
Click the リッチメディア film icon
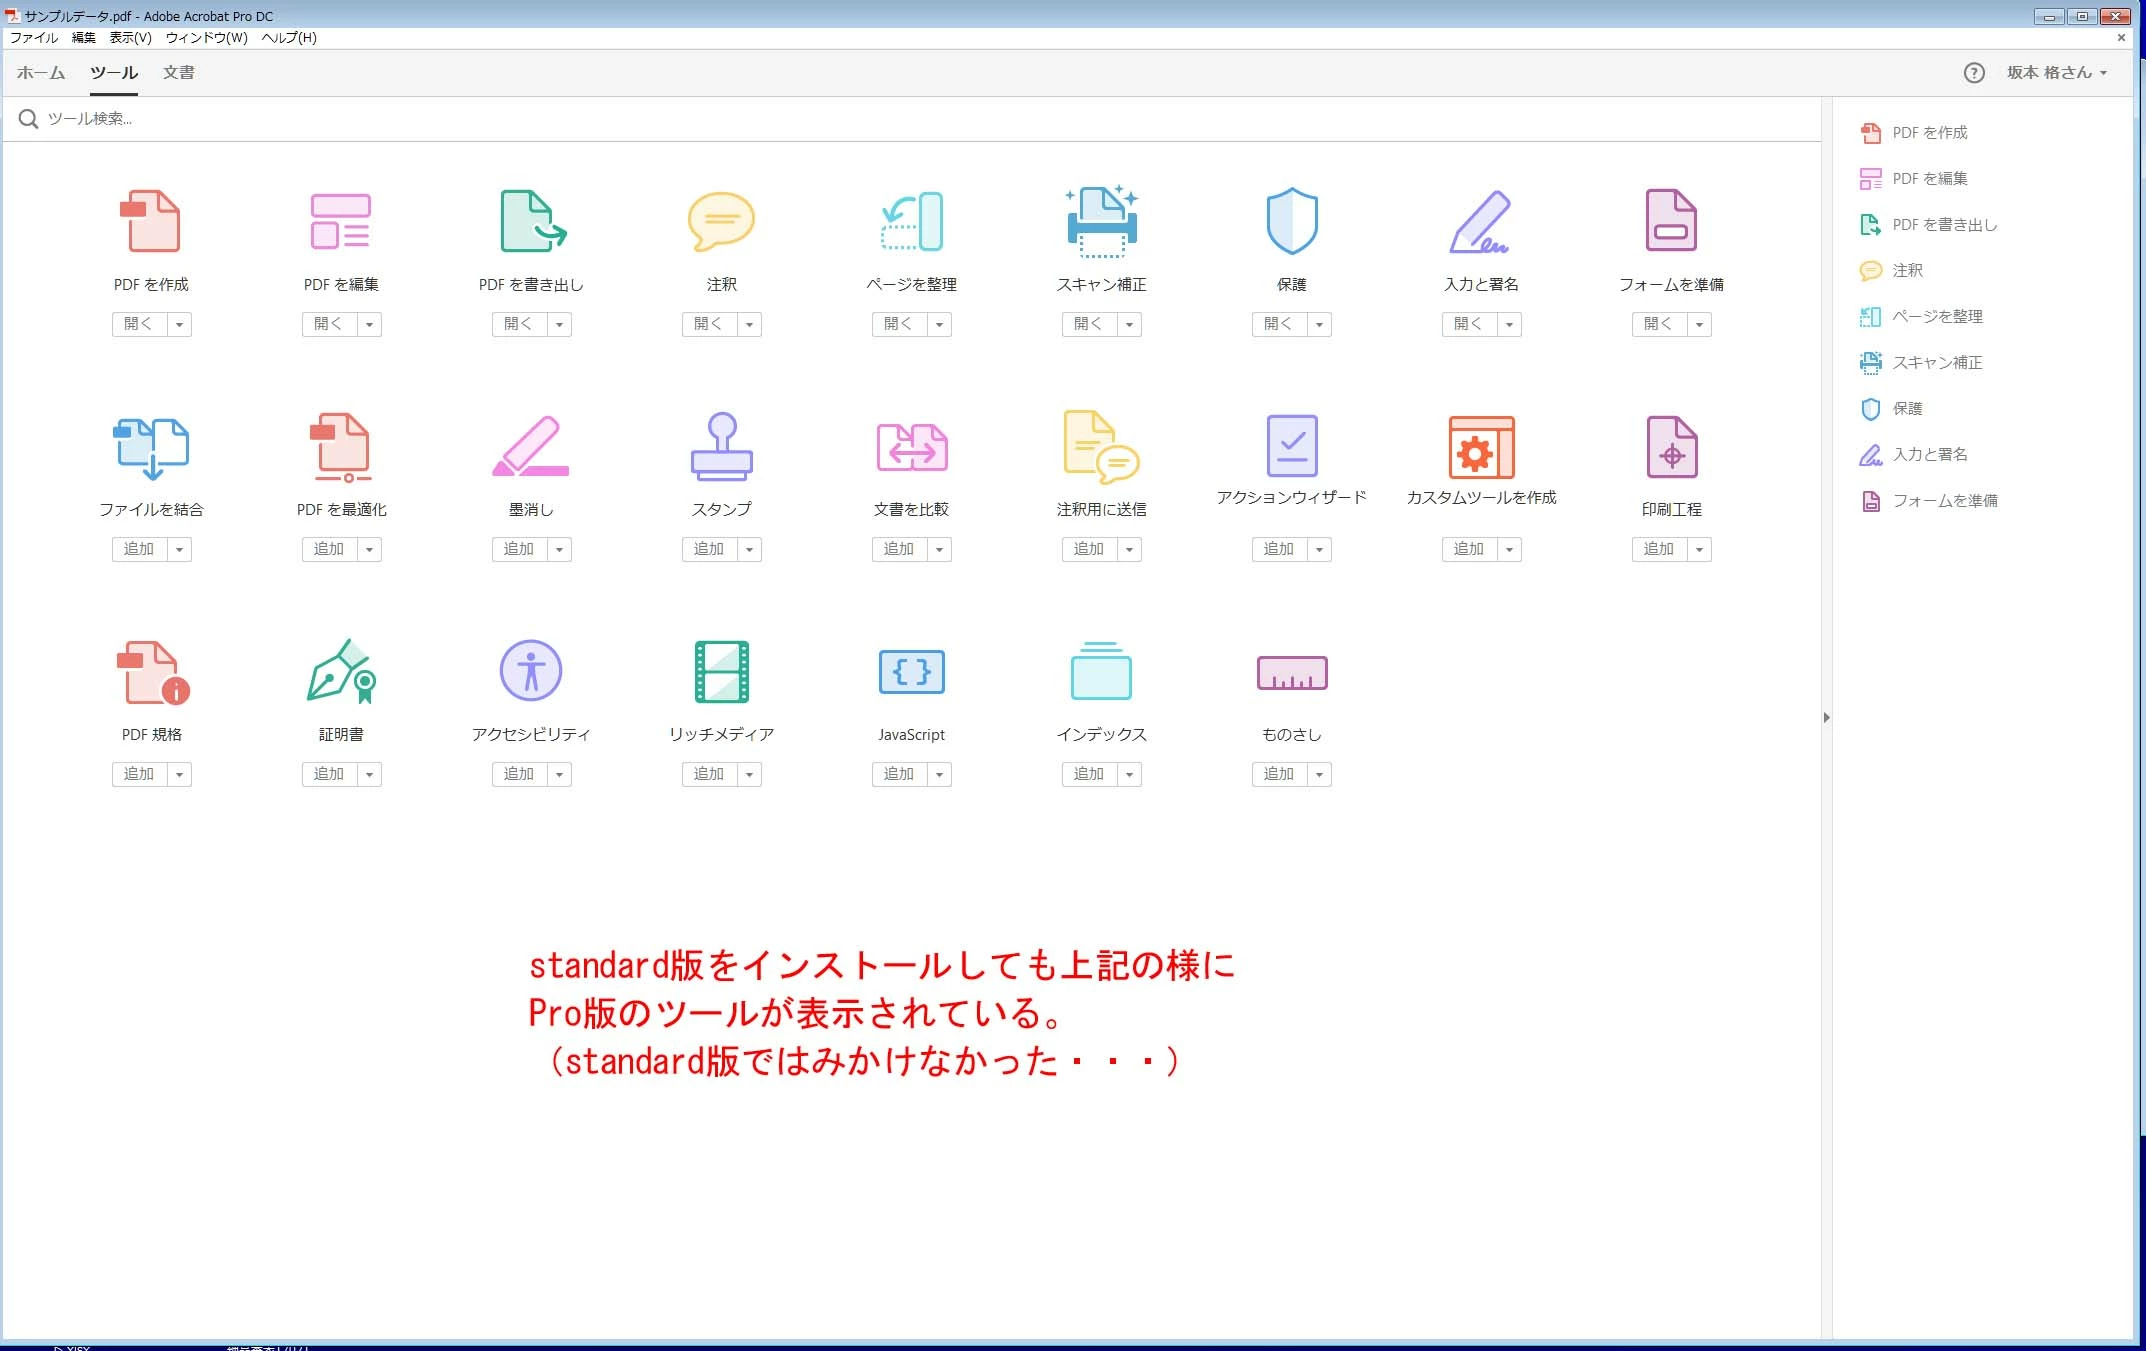(x=721, y=671)
